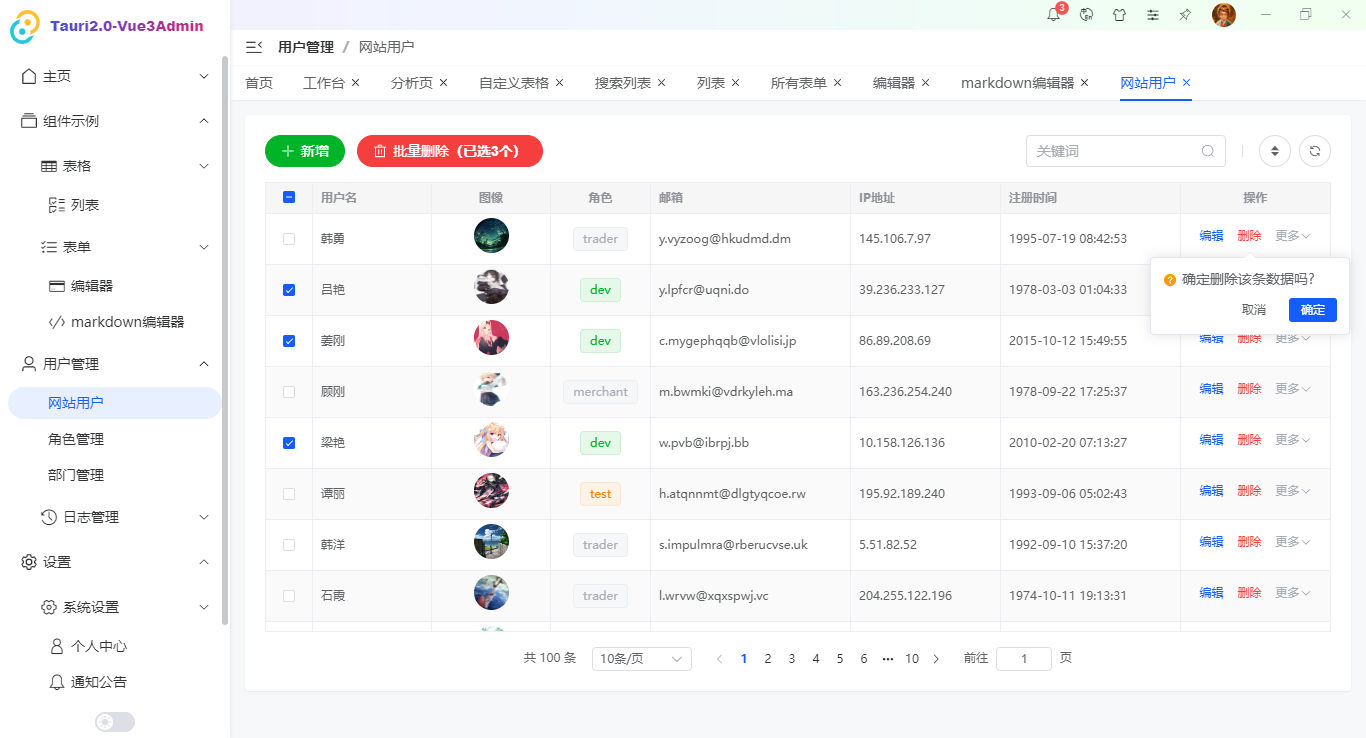The image size is (1366, 738).
Task: Open the 10条/页 page-size dropdown
Action: [641, 658]
